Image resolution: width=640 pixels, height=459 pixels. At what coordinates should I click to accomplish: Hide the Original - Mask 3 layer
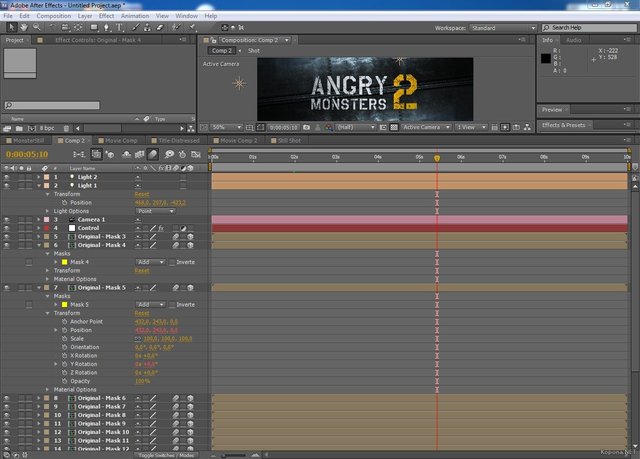pyautogui.click(x=7, y=237)
